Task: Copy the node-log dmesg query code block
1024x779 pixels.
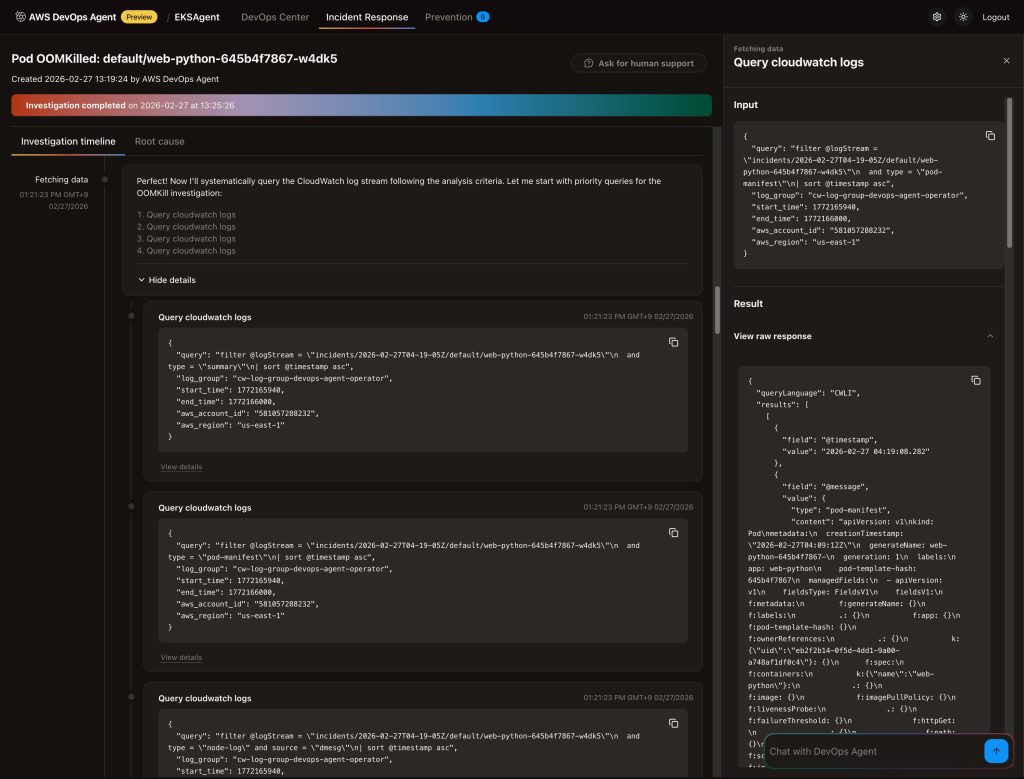Action: pos(673,724)
